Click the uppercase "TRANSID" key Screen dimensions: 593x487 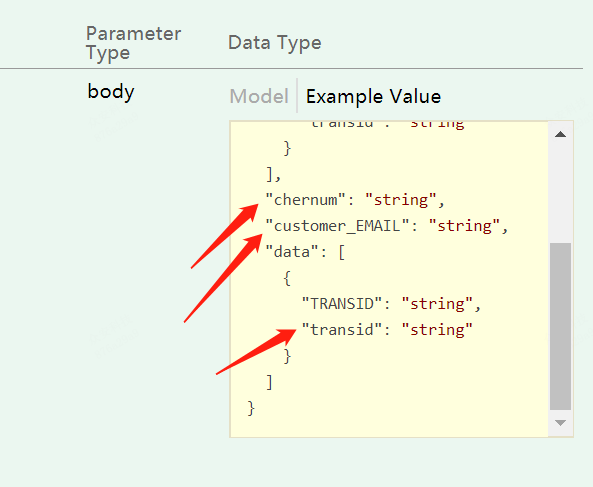click(x=342, y=304)
